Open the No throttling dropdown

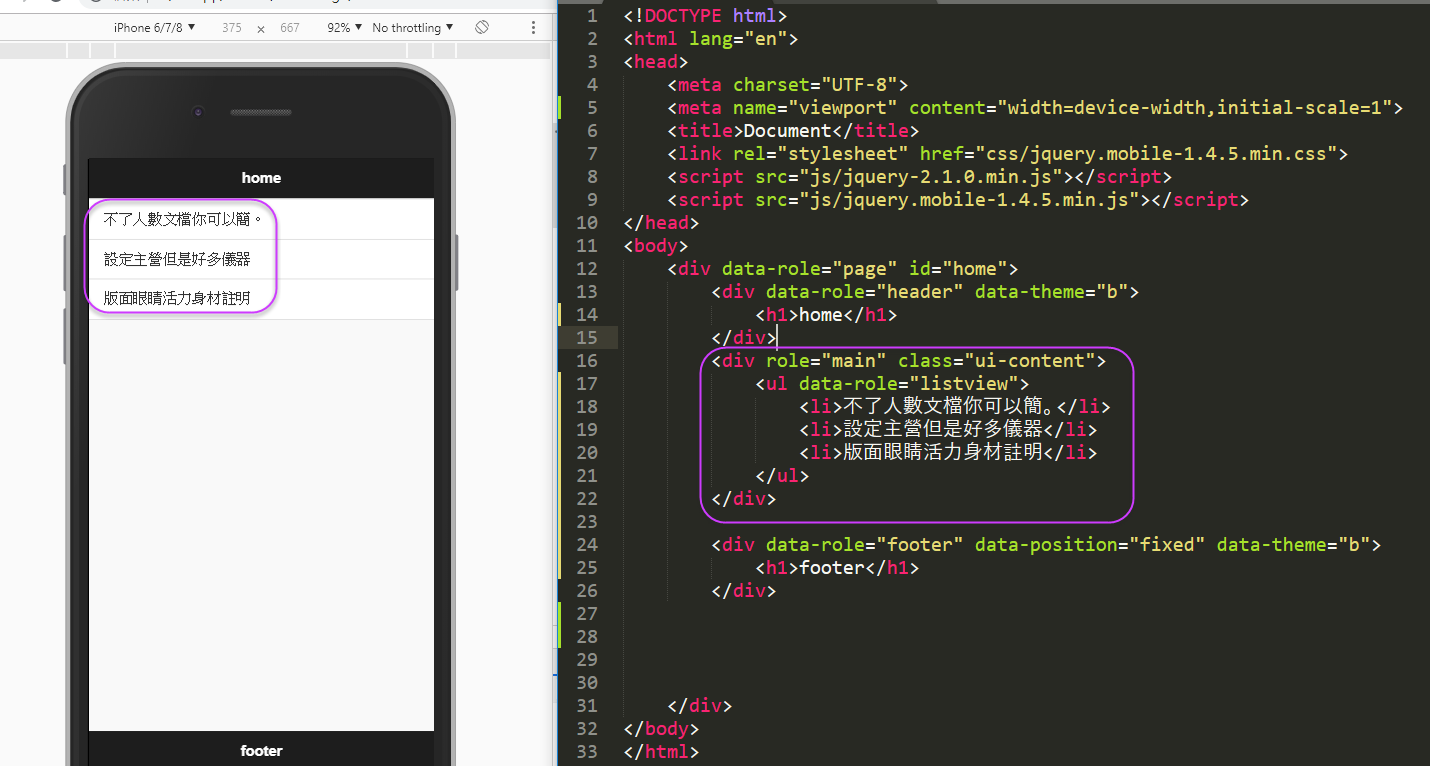[x=412, y=28]
